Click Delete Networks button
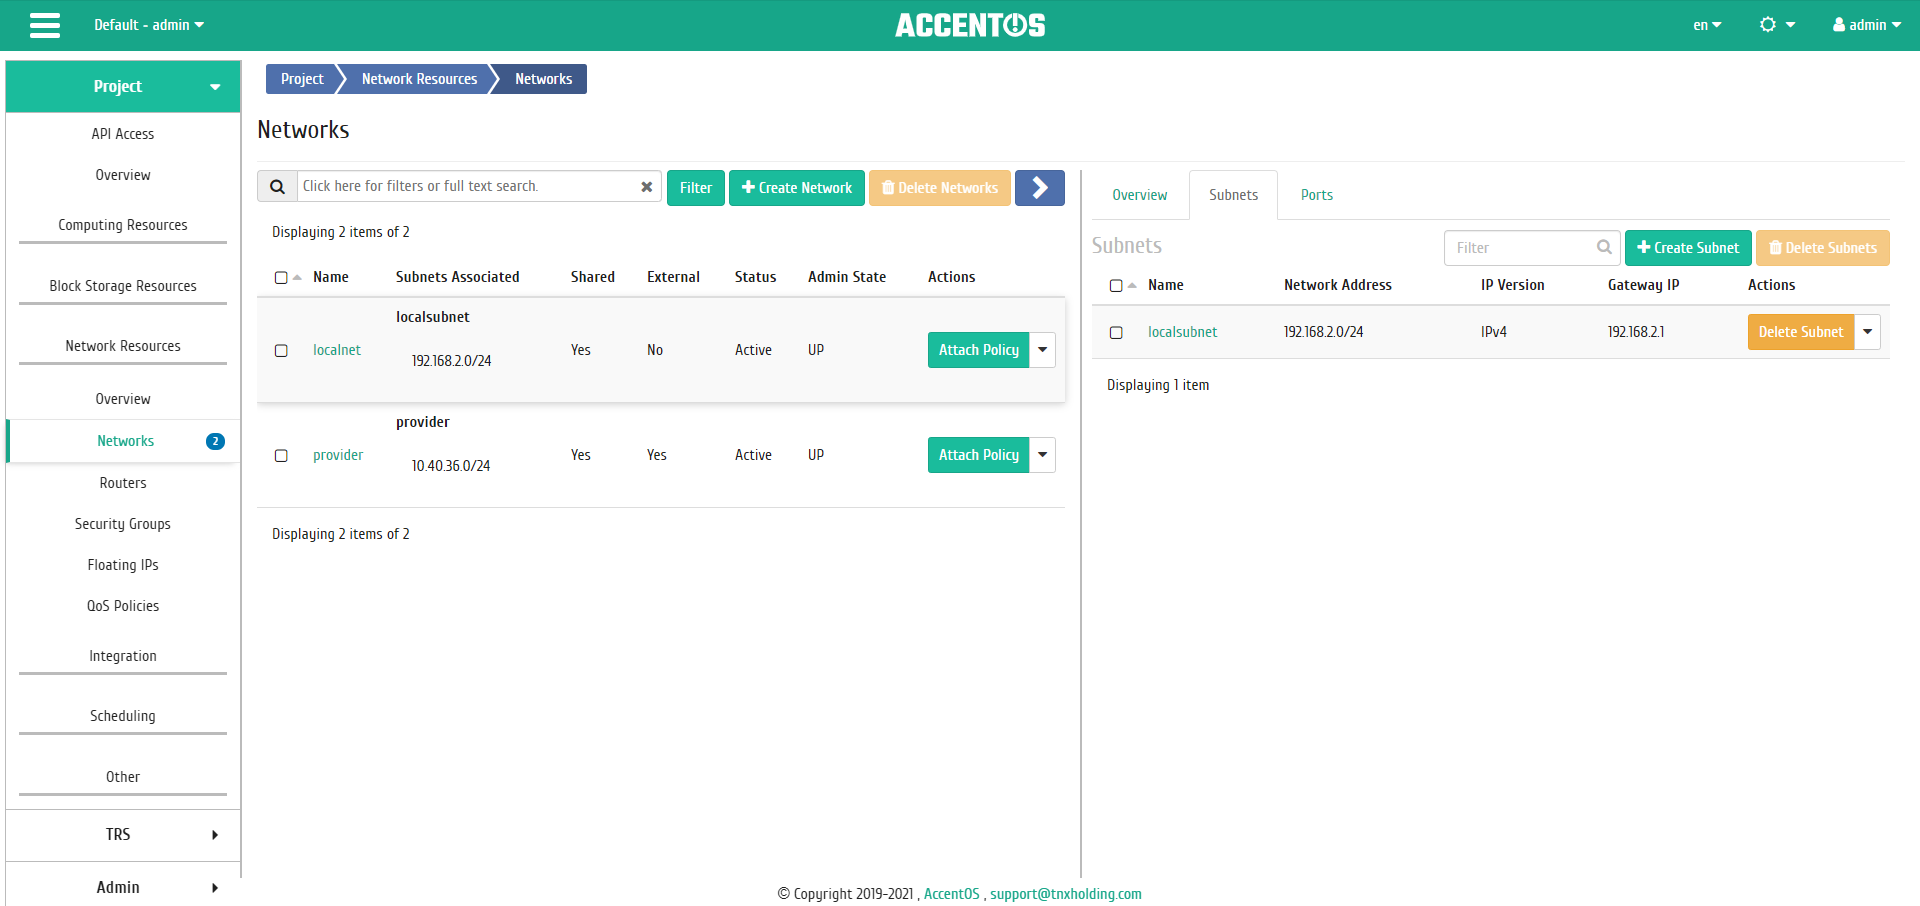This screenshot has height=906, width=1920. click(940, 188)
